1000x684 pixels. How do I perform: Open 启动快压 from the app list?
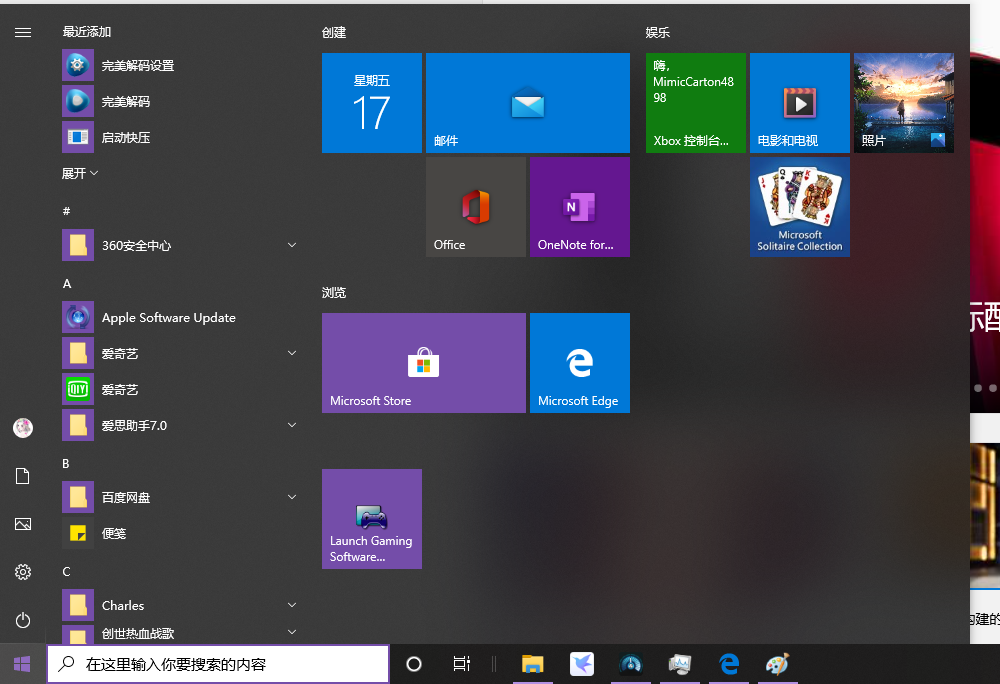click(179, 138)
